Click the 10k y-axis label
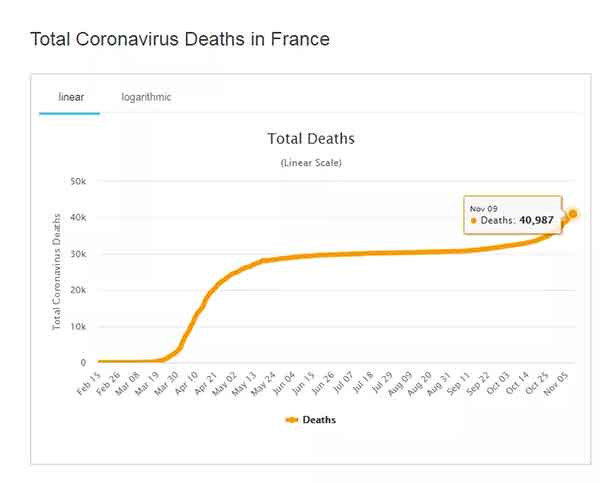The width and height of the screenshot is (600, 483). pyautogui.click(x=78, y=326)
